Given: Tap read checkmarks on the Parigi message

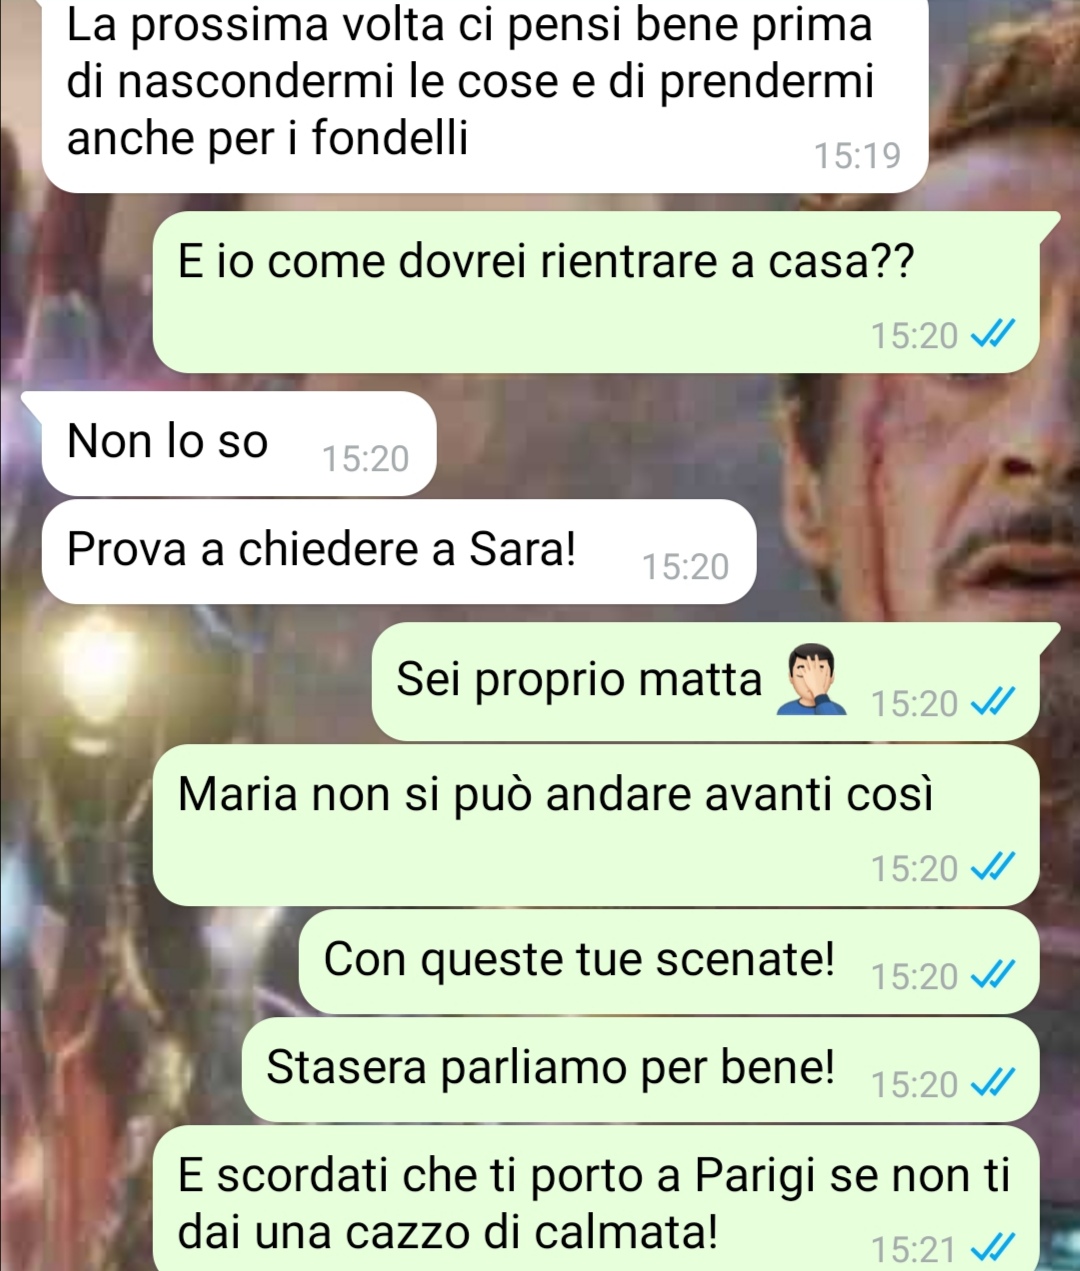Looking at the screenshot, I should (x=994, y=1249).
